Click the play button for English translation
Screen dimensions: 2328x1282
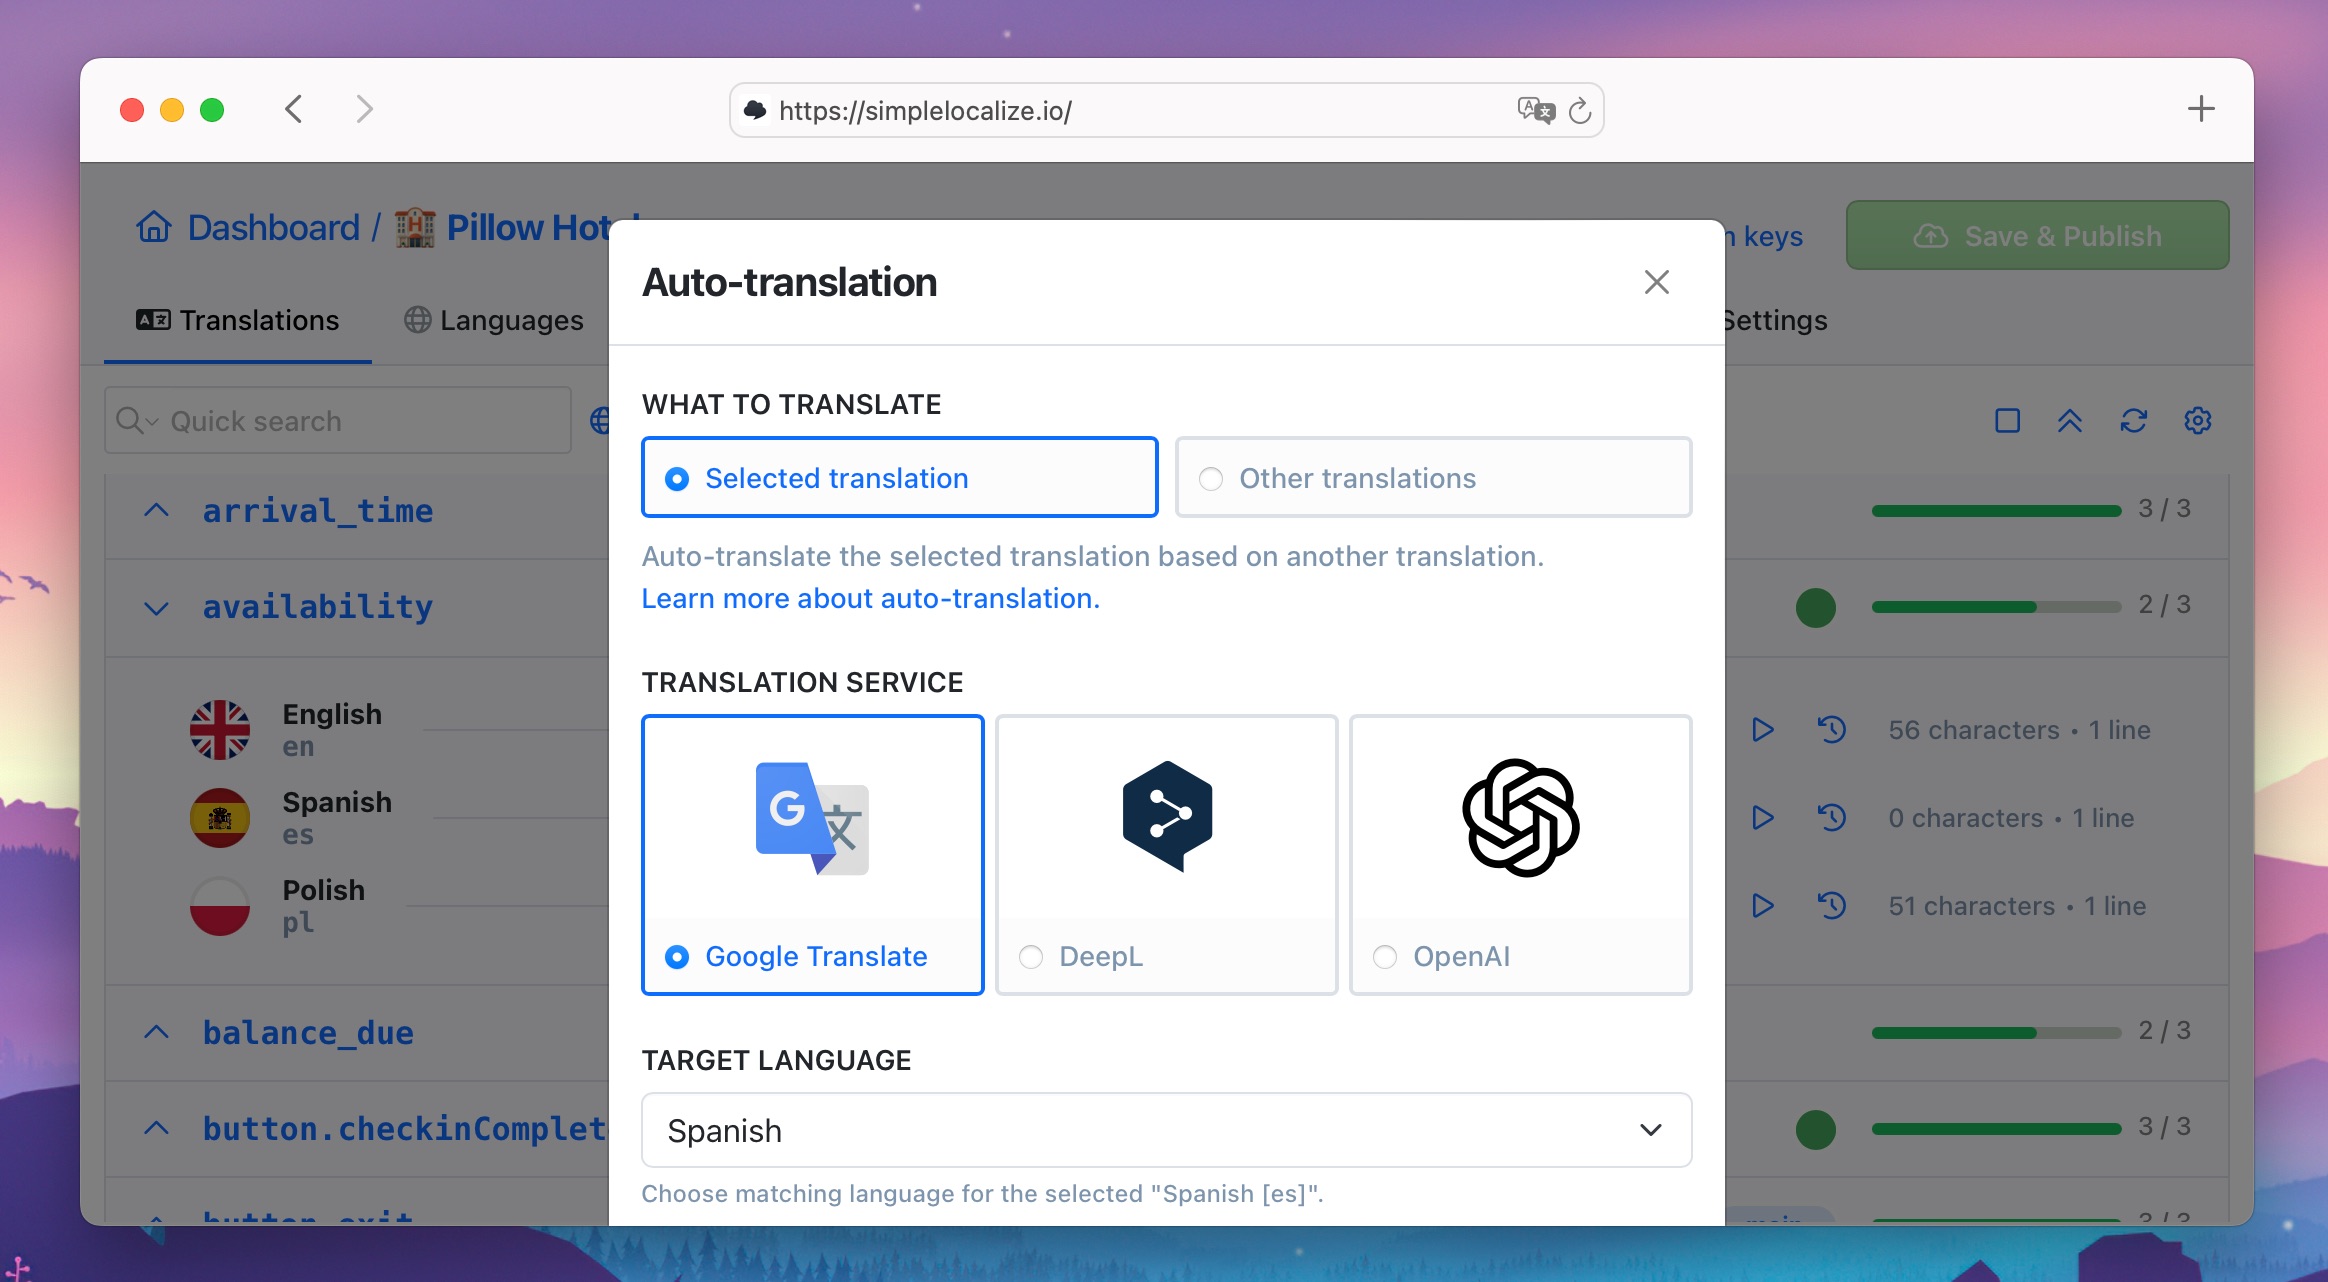(1763, 729)
